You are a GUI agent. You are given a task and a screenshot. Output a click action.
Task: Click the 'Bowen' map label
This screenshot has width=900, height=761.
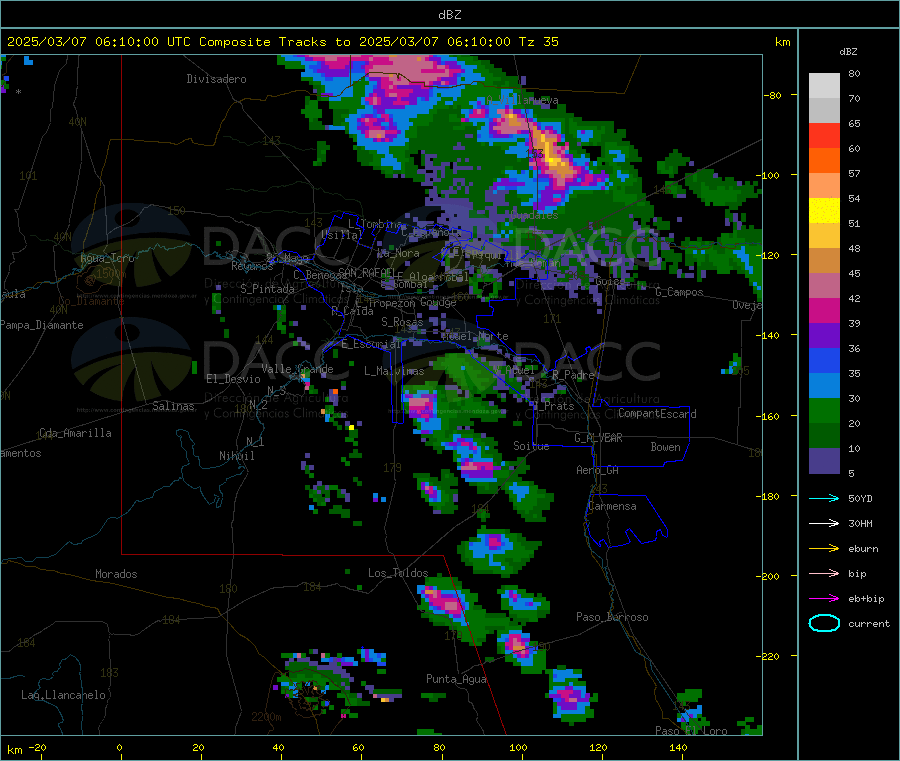point(665,447)
